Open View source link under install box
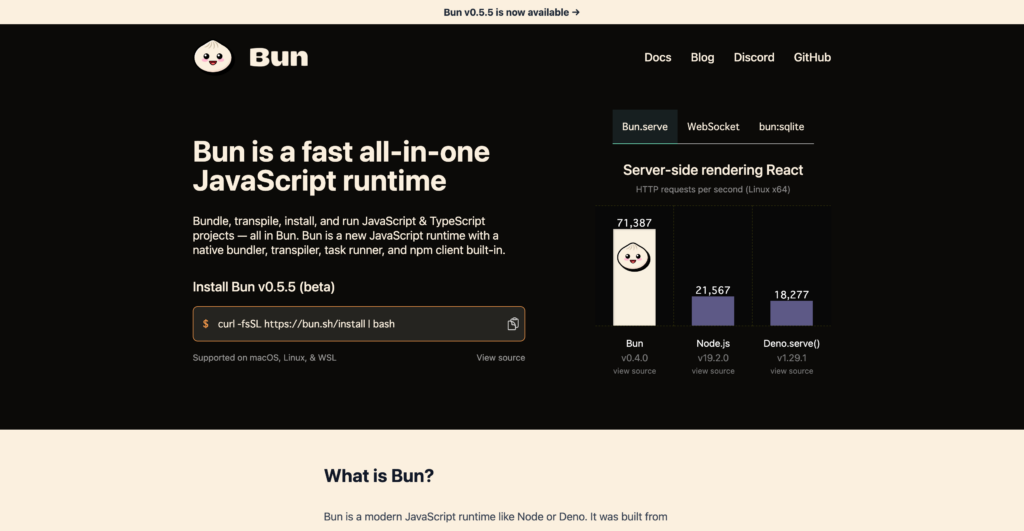Screen dimensions: 1024x531 coord(500,358)
